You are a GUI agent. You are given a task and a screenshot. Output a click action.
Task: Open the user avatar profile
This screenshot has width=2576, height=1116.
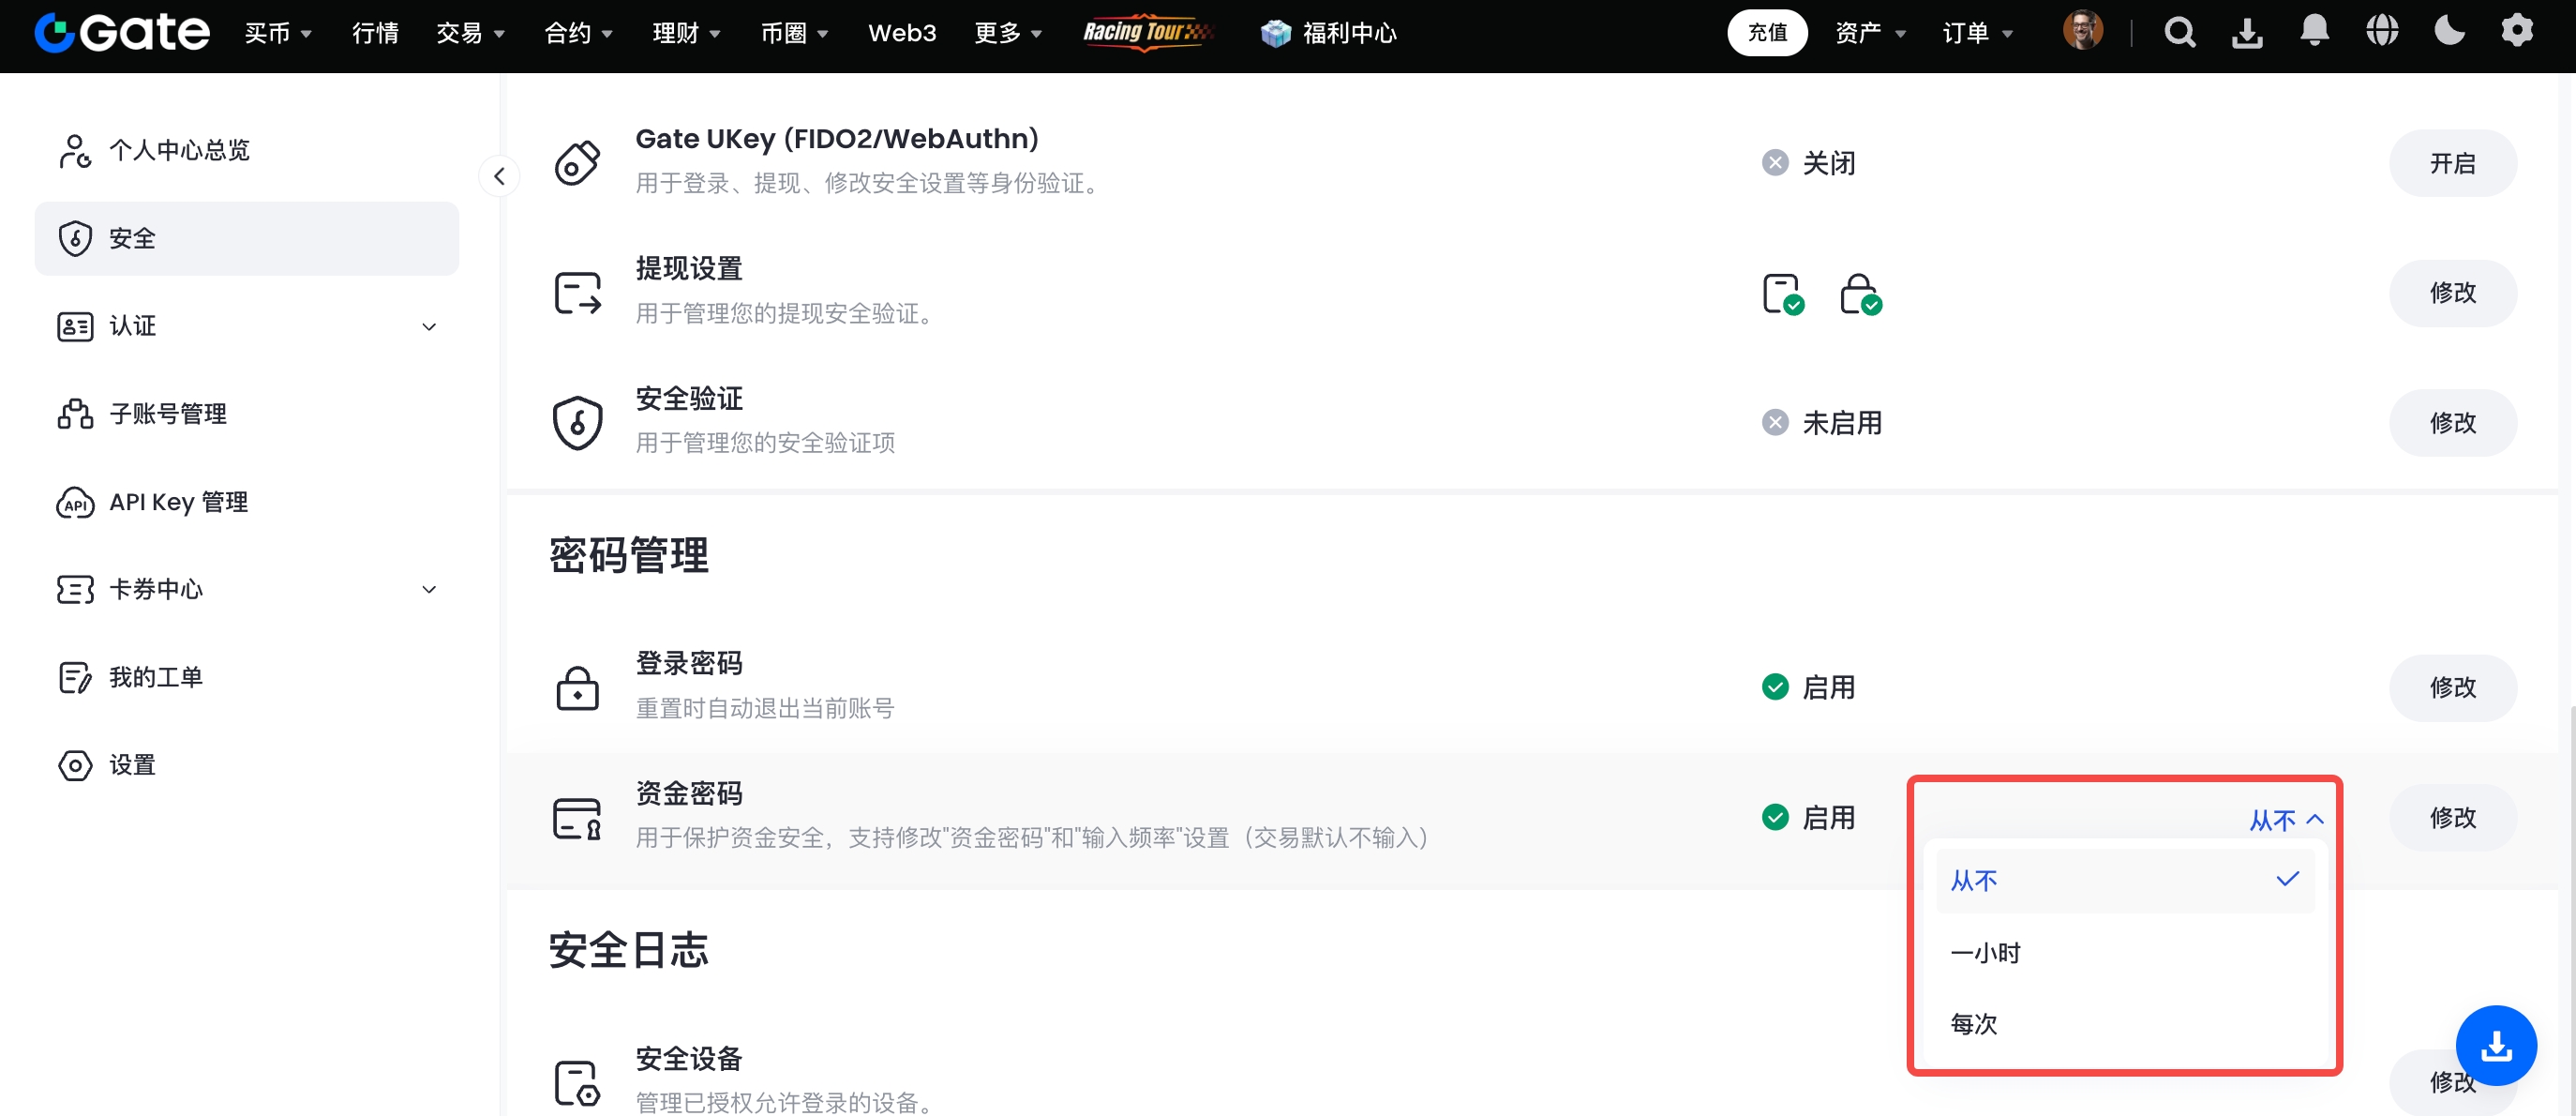(x=2083, y=32)
